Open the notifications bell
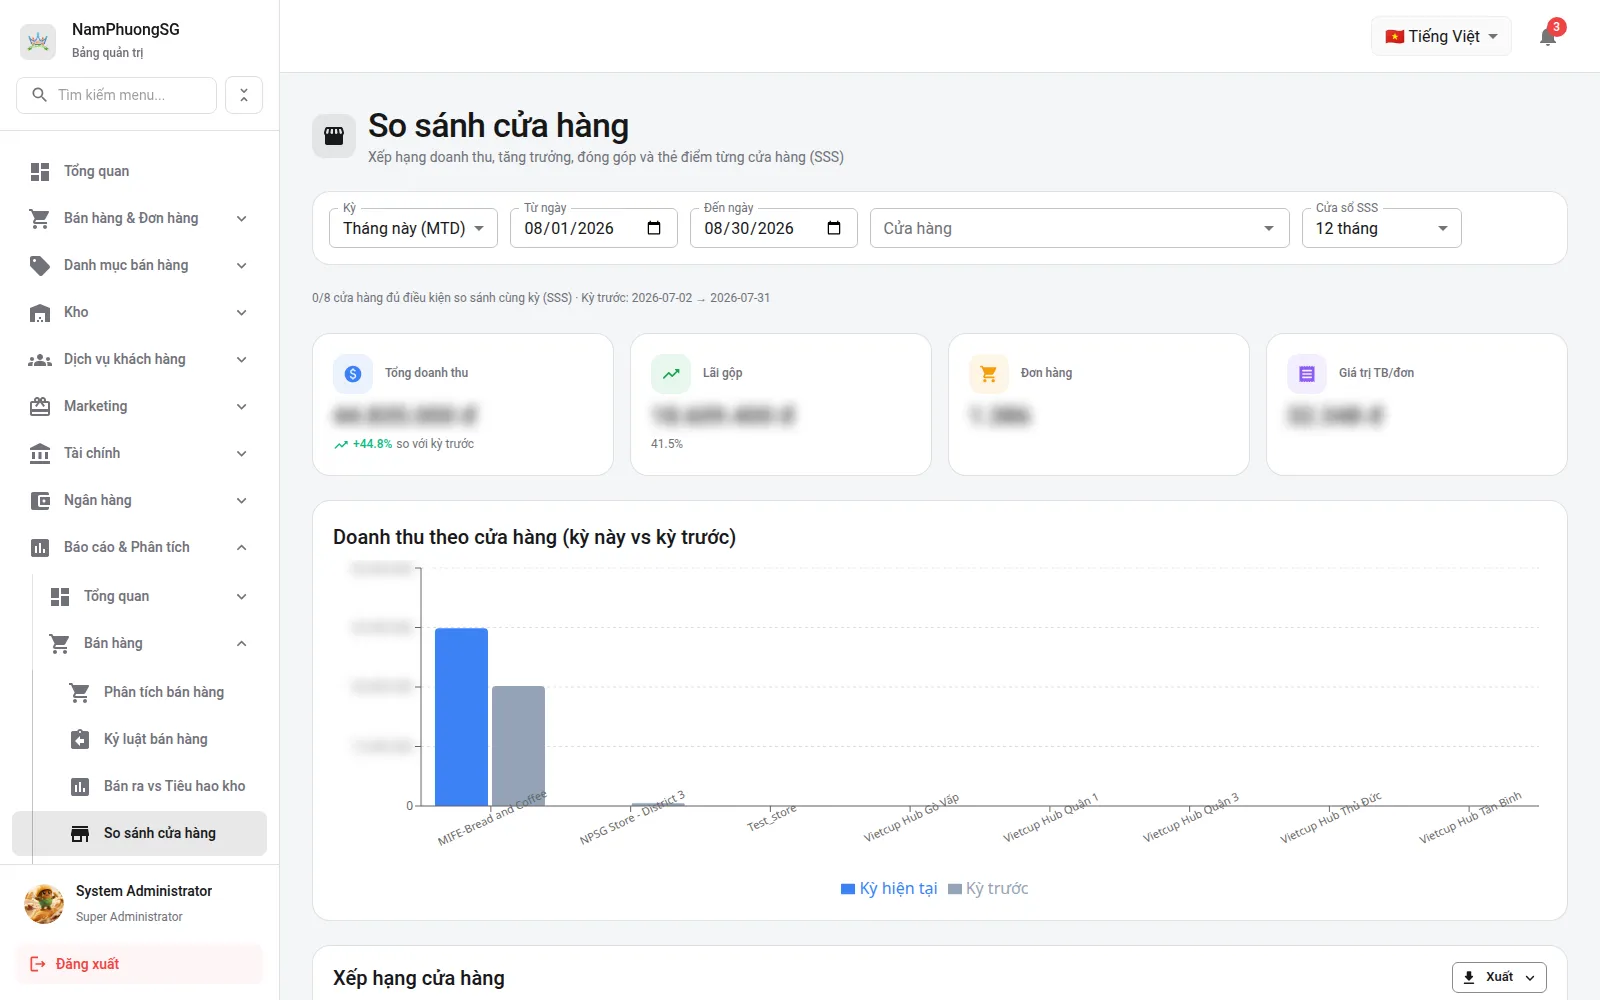Image resolution: width=1600 pixels, height=1000 pixels. click(1548, 37)
